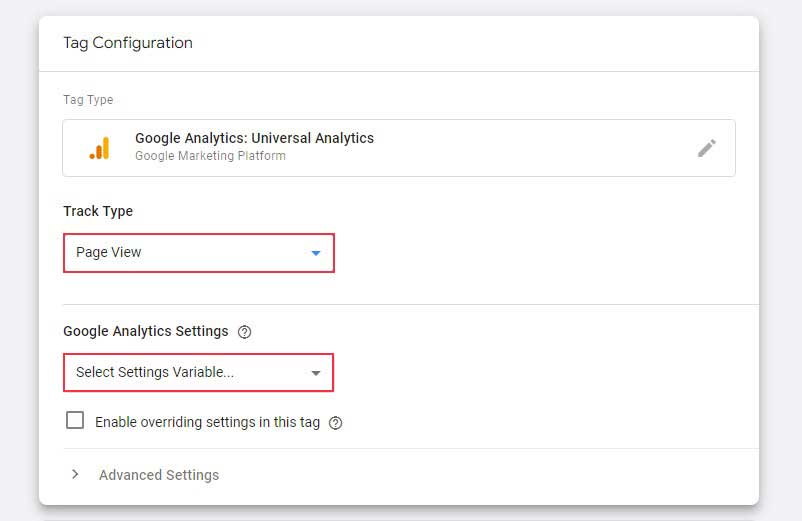Click 'Google Analytics: Universal Analytics' tag type title
802x521 pixels.
point(254,138)
